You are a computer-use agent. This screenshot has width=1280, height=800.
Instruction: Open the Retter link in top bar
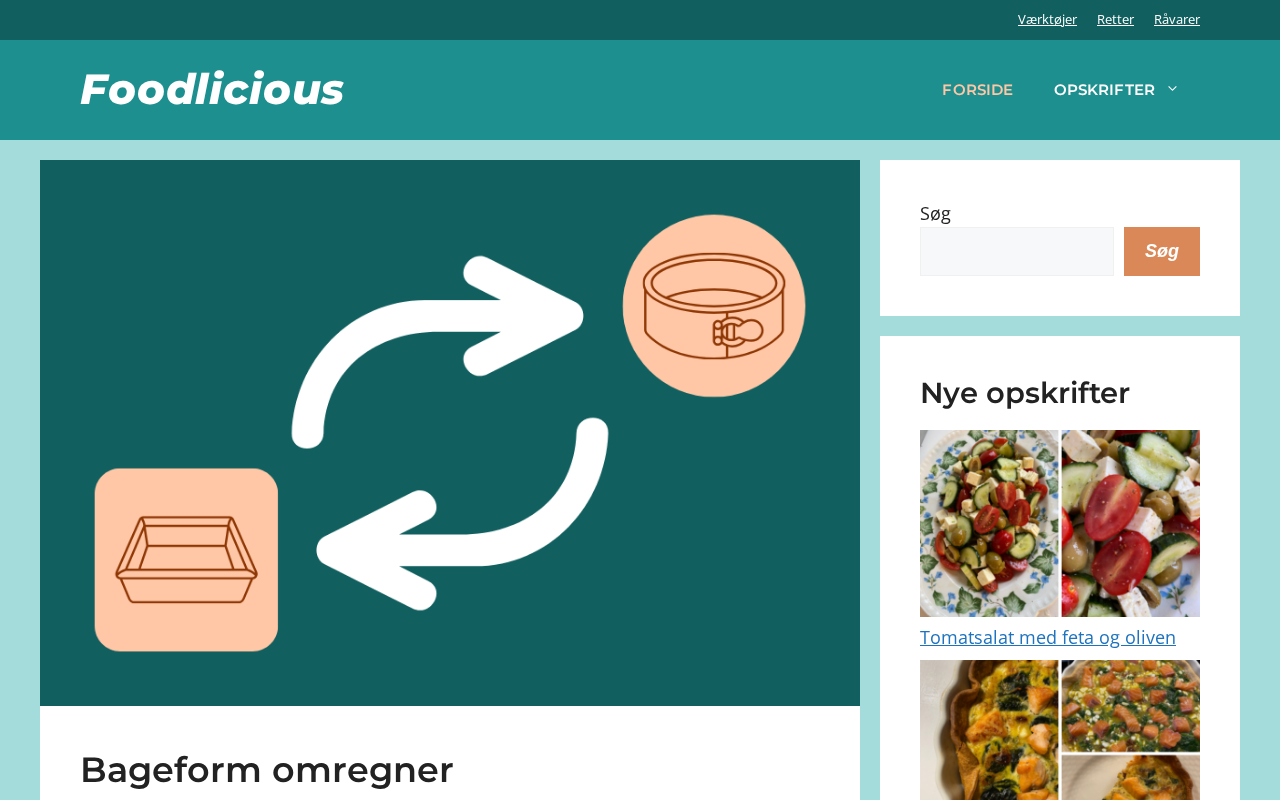pos(1115,19)
